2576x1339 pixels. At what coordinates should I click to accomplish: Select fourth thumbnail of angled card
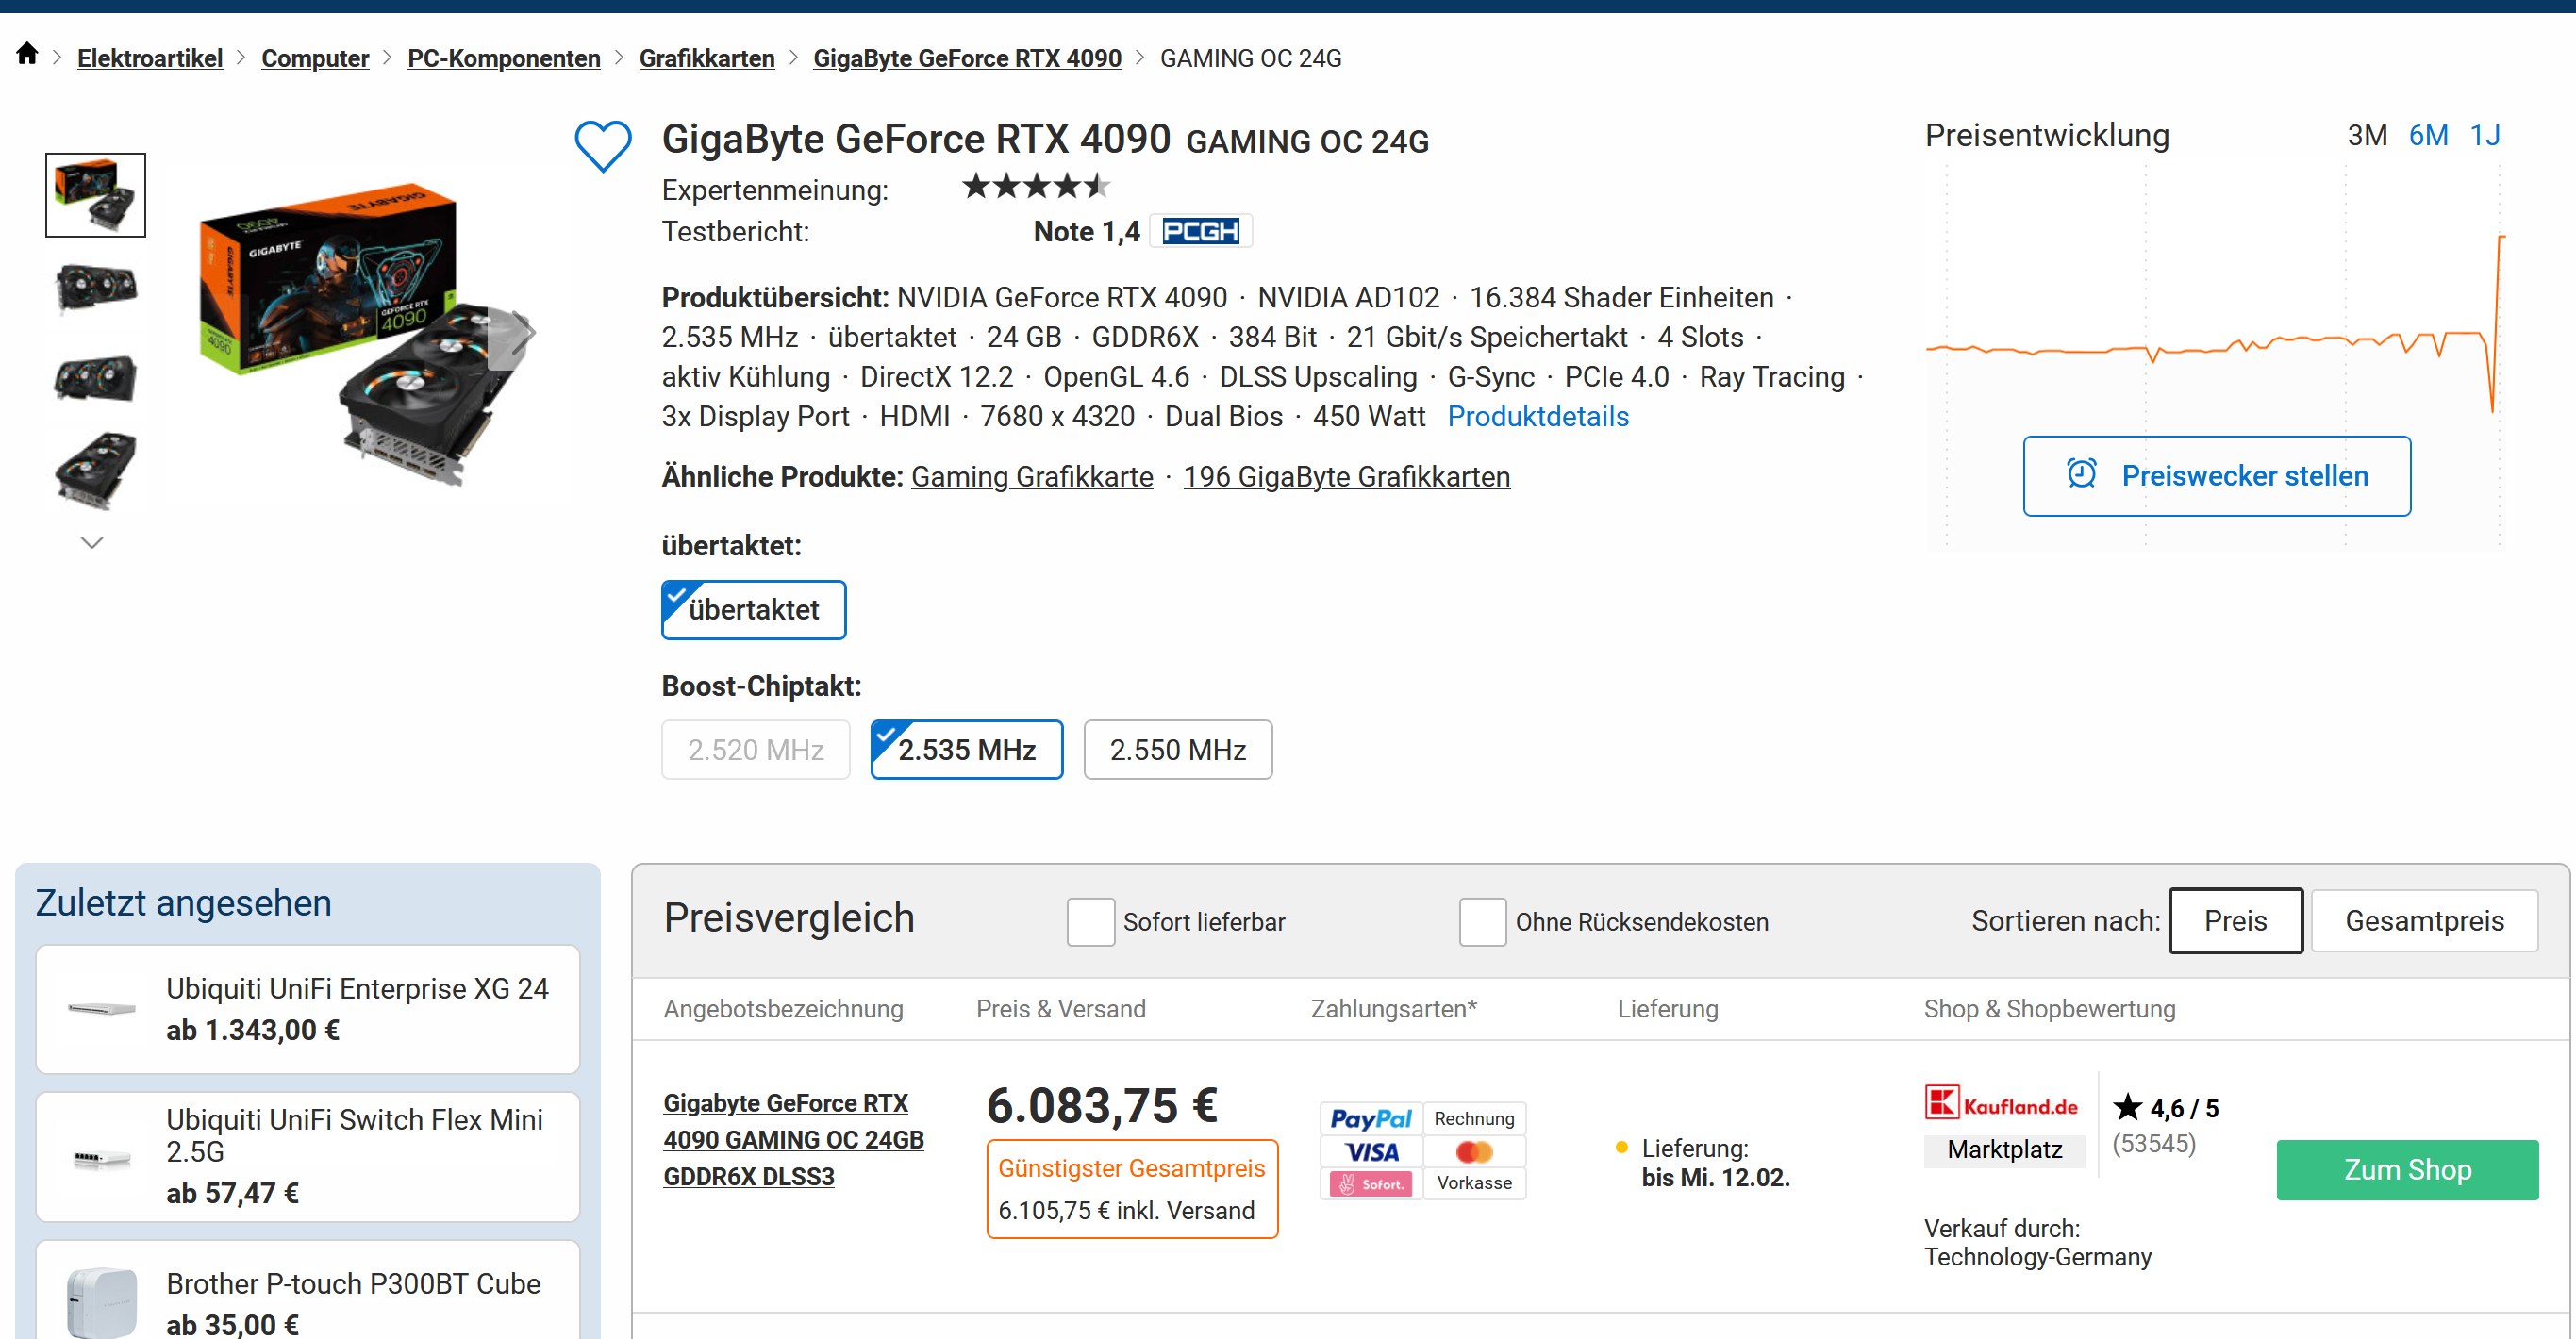click(95, 470)
